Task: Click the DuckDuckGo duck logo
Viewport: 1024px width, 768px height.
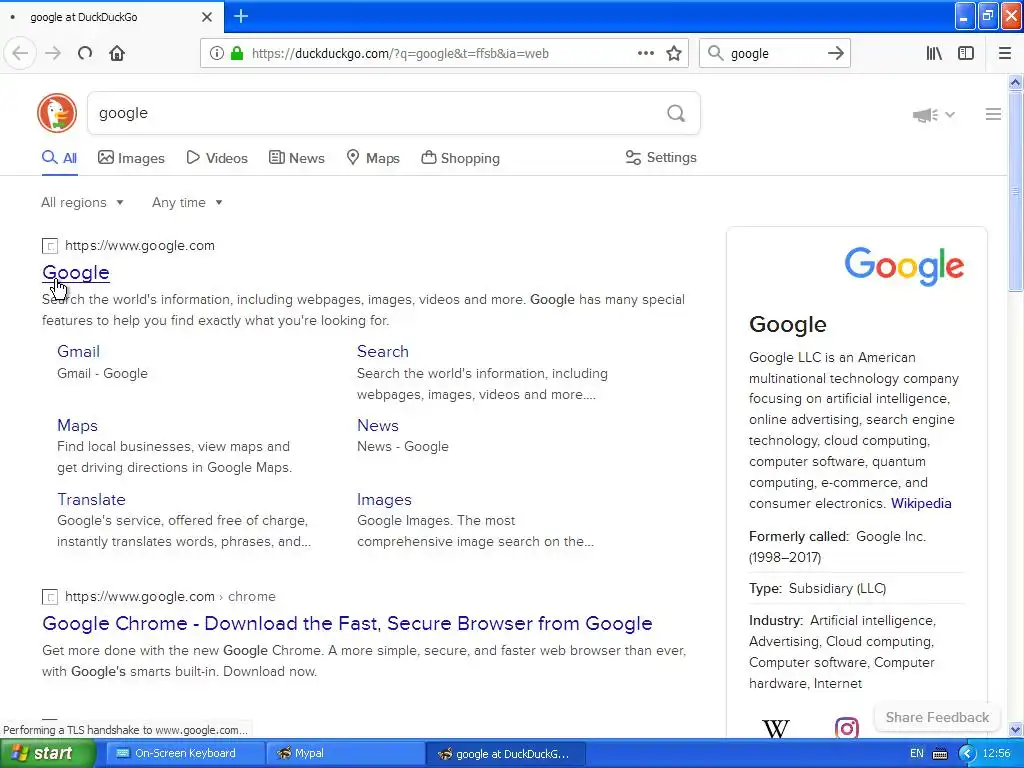Action: click(x=57, y=113)
